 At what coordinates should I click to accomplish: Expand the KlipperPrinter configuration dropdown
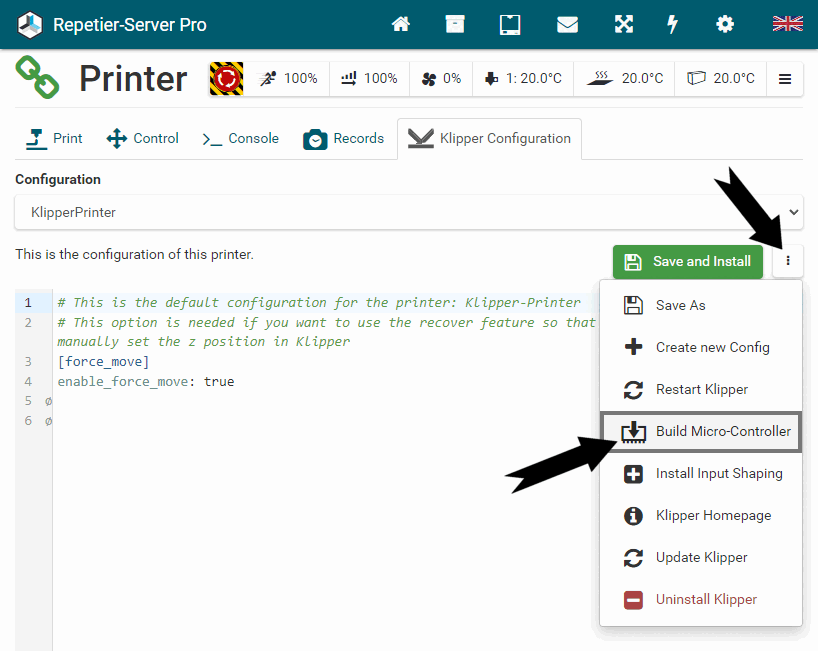click(x=409, y=212)
